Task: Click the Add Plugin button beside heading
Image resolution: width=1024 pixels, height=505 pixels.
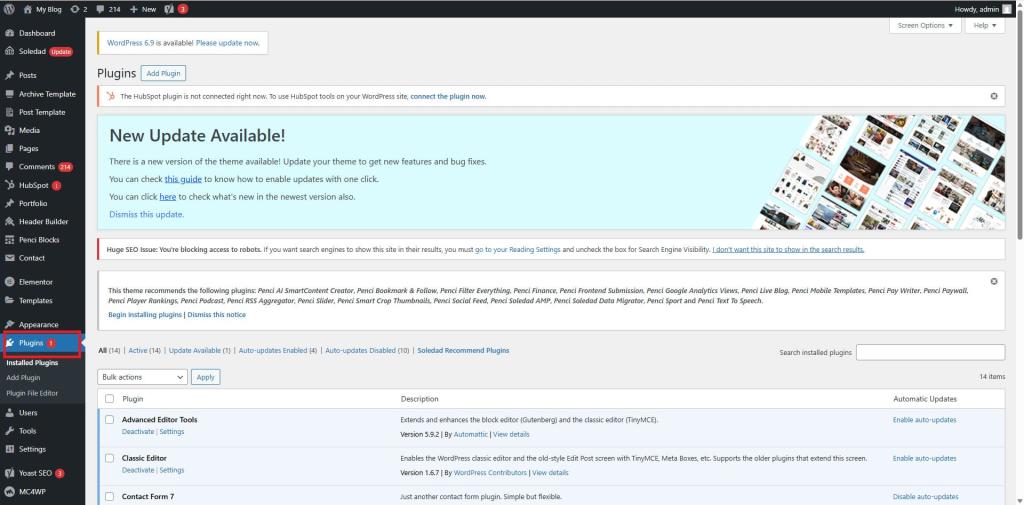Action: pos(163,74)
